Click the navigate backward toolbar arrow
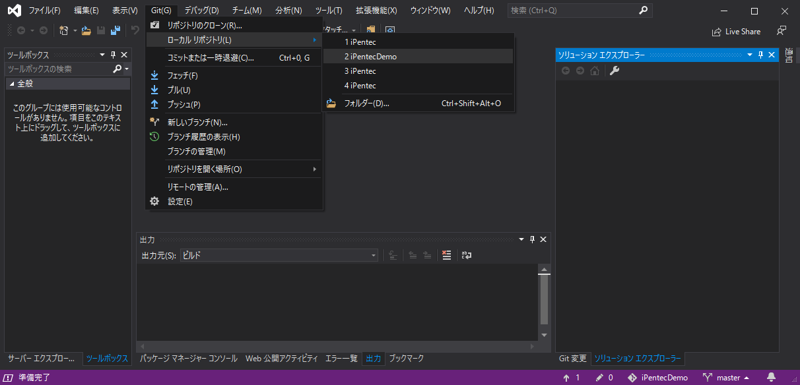The width and height of the screenshot is (800, 385). click(21, 31)
